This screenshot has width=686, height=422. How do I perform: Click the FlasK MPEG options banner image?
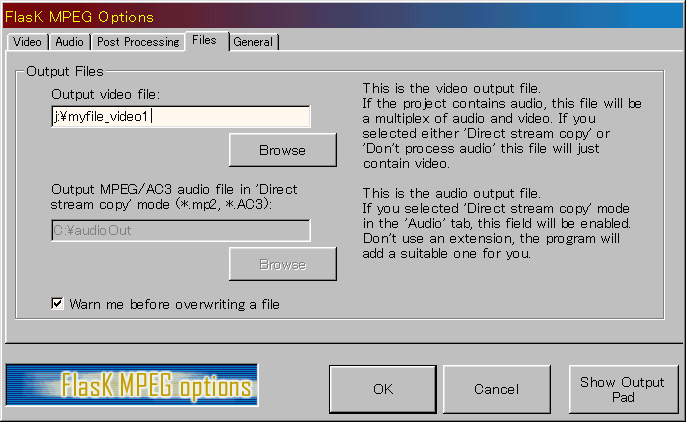point(132,385)
